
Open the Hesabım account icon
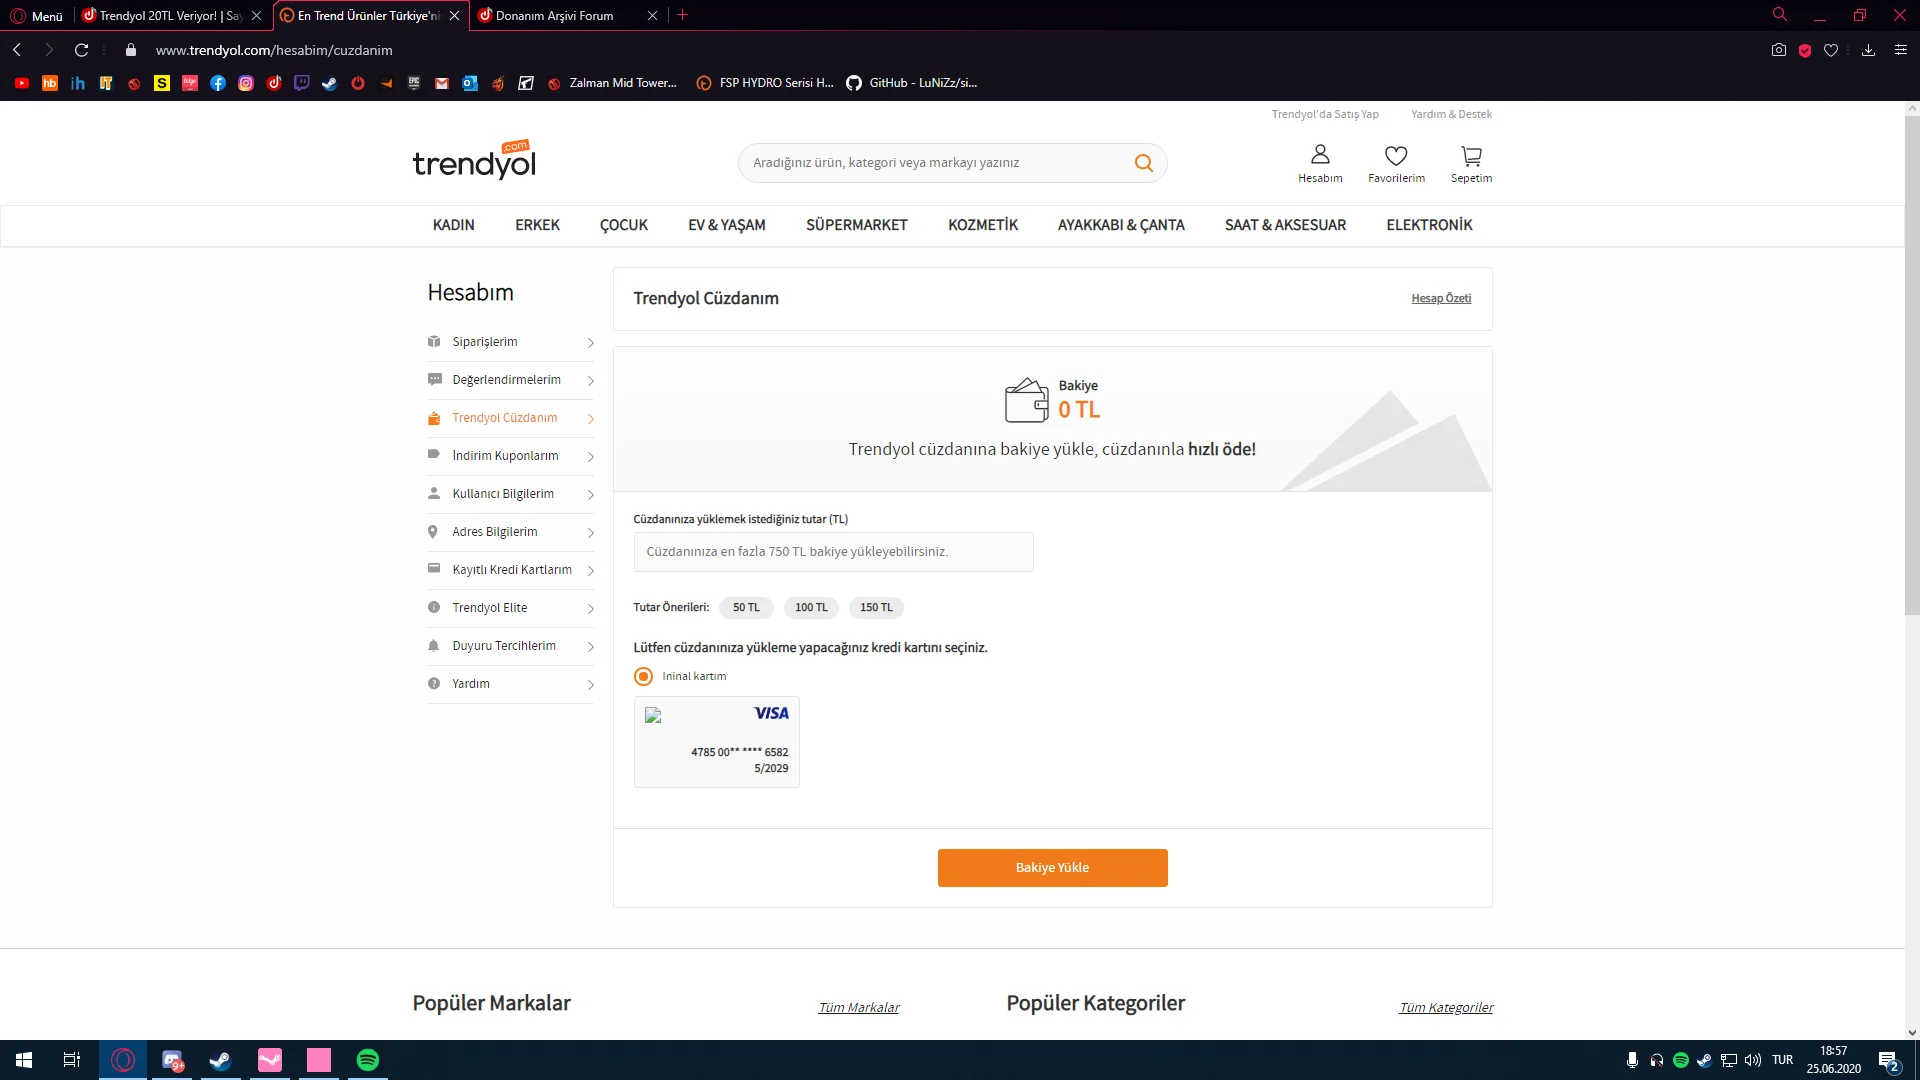coord(1320,155)
